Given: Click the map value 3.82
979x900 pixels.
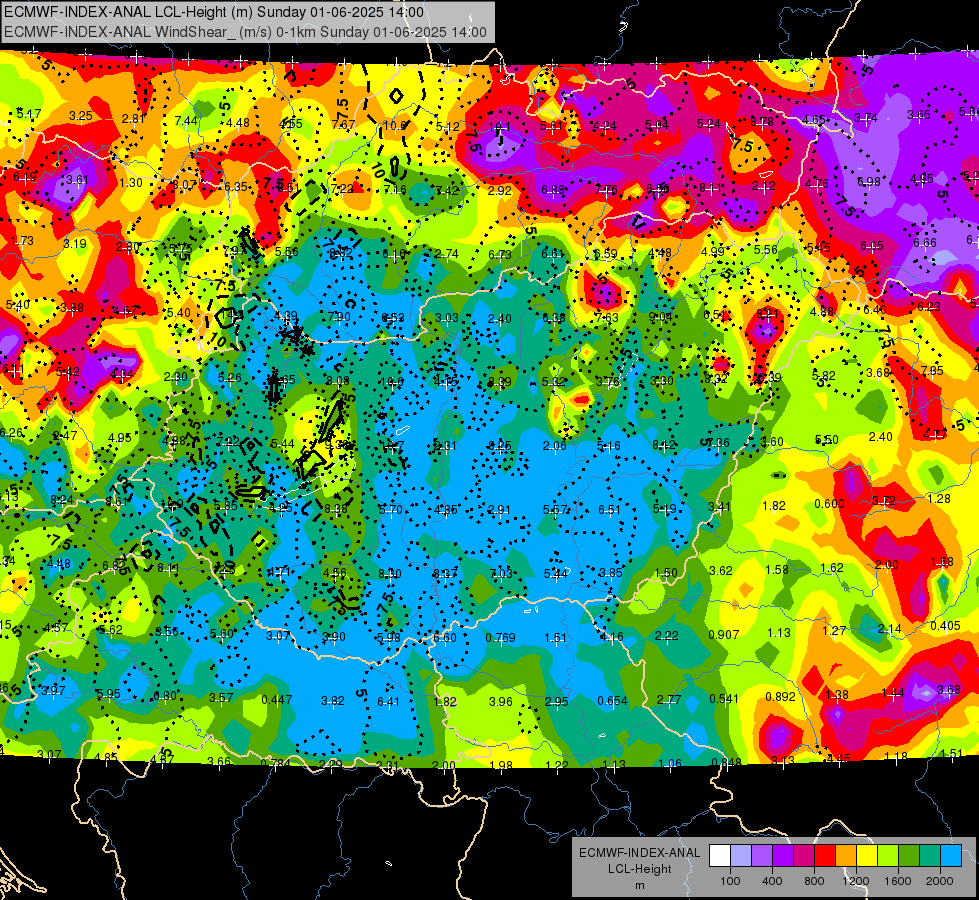Looking at the screenshot, I should click(333, 701).
